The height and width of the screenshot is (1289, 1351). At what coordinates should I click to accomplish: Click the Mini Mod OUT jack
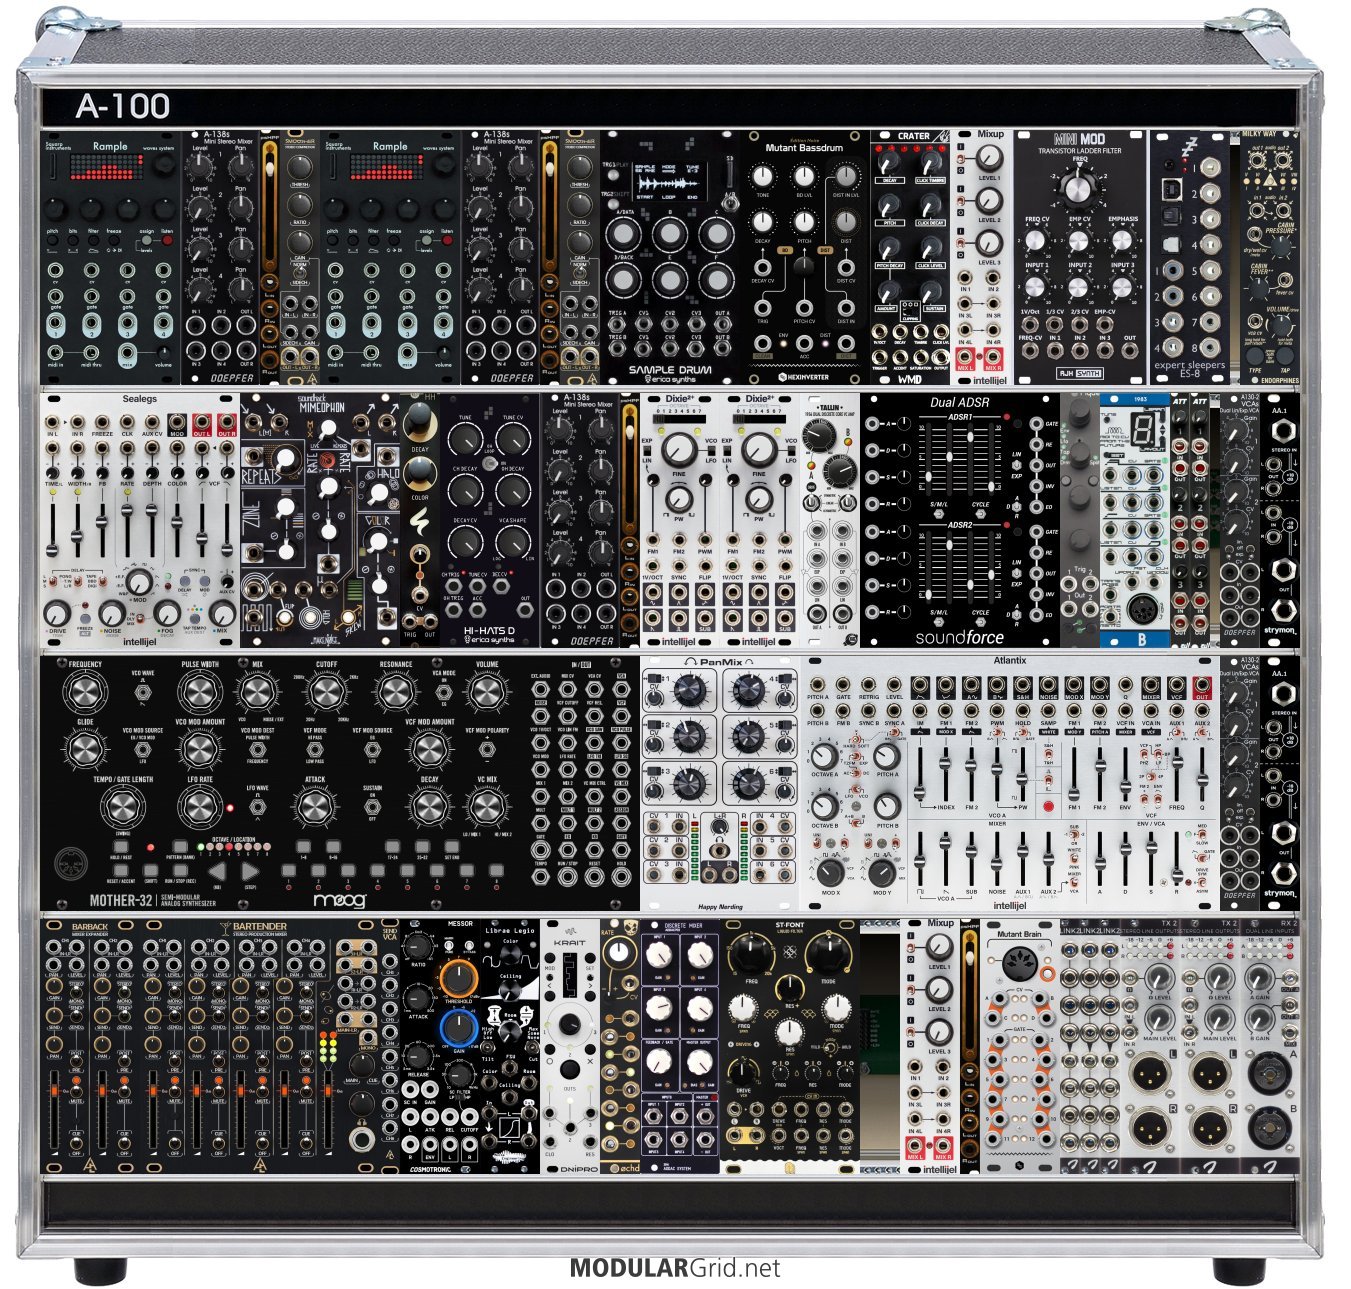tap(1129, 352)
